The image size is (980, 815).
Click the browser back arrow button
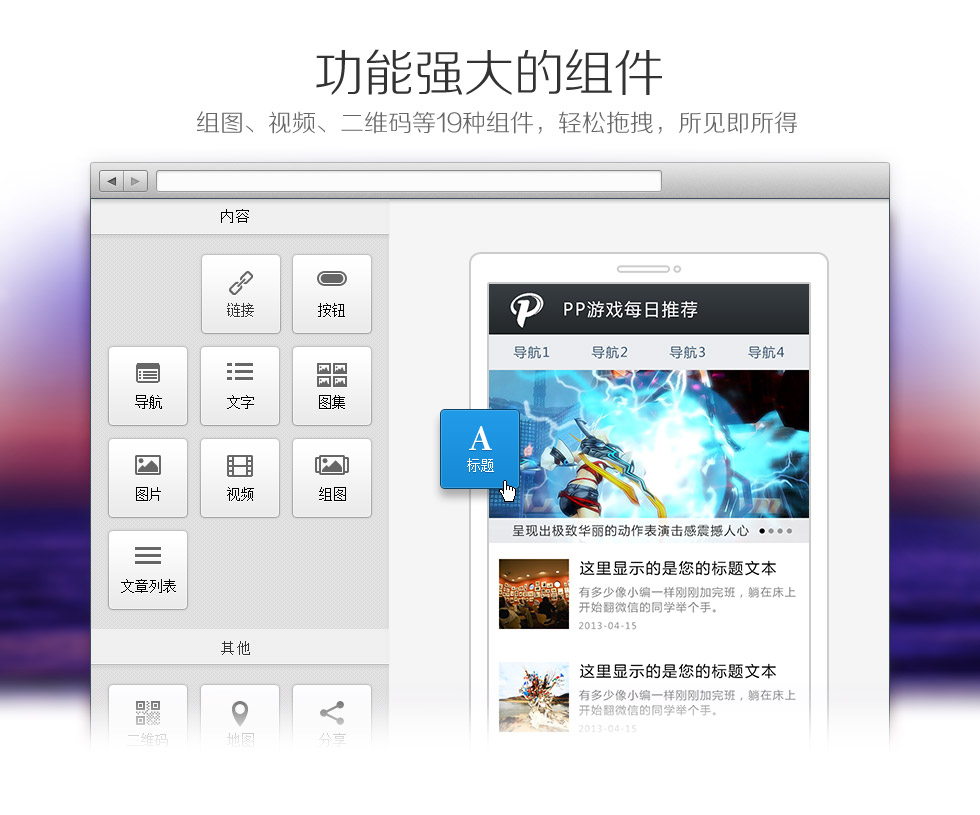pyautogui.click(x=111, y=181)
